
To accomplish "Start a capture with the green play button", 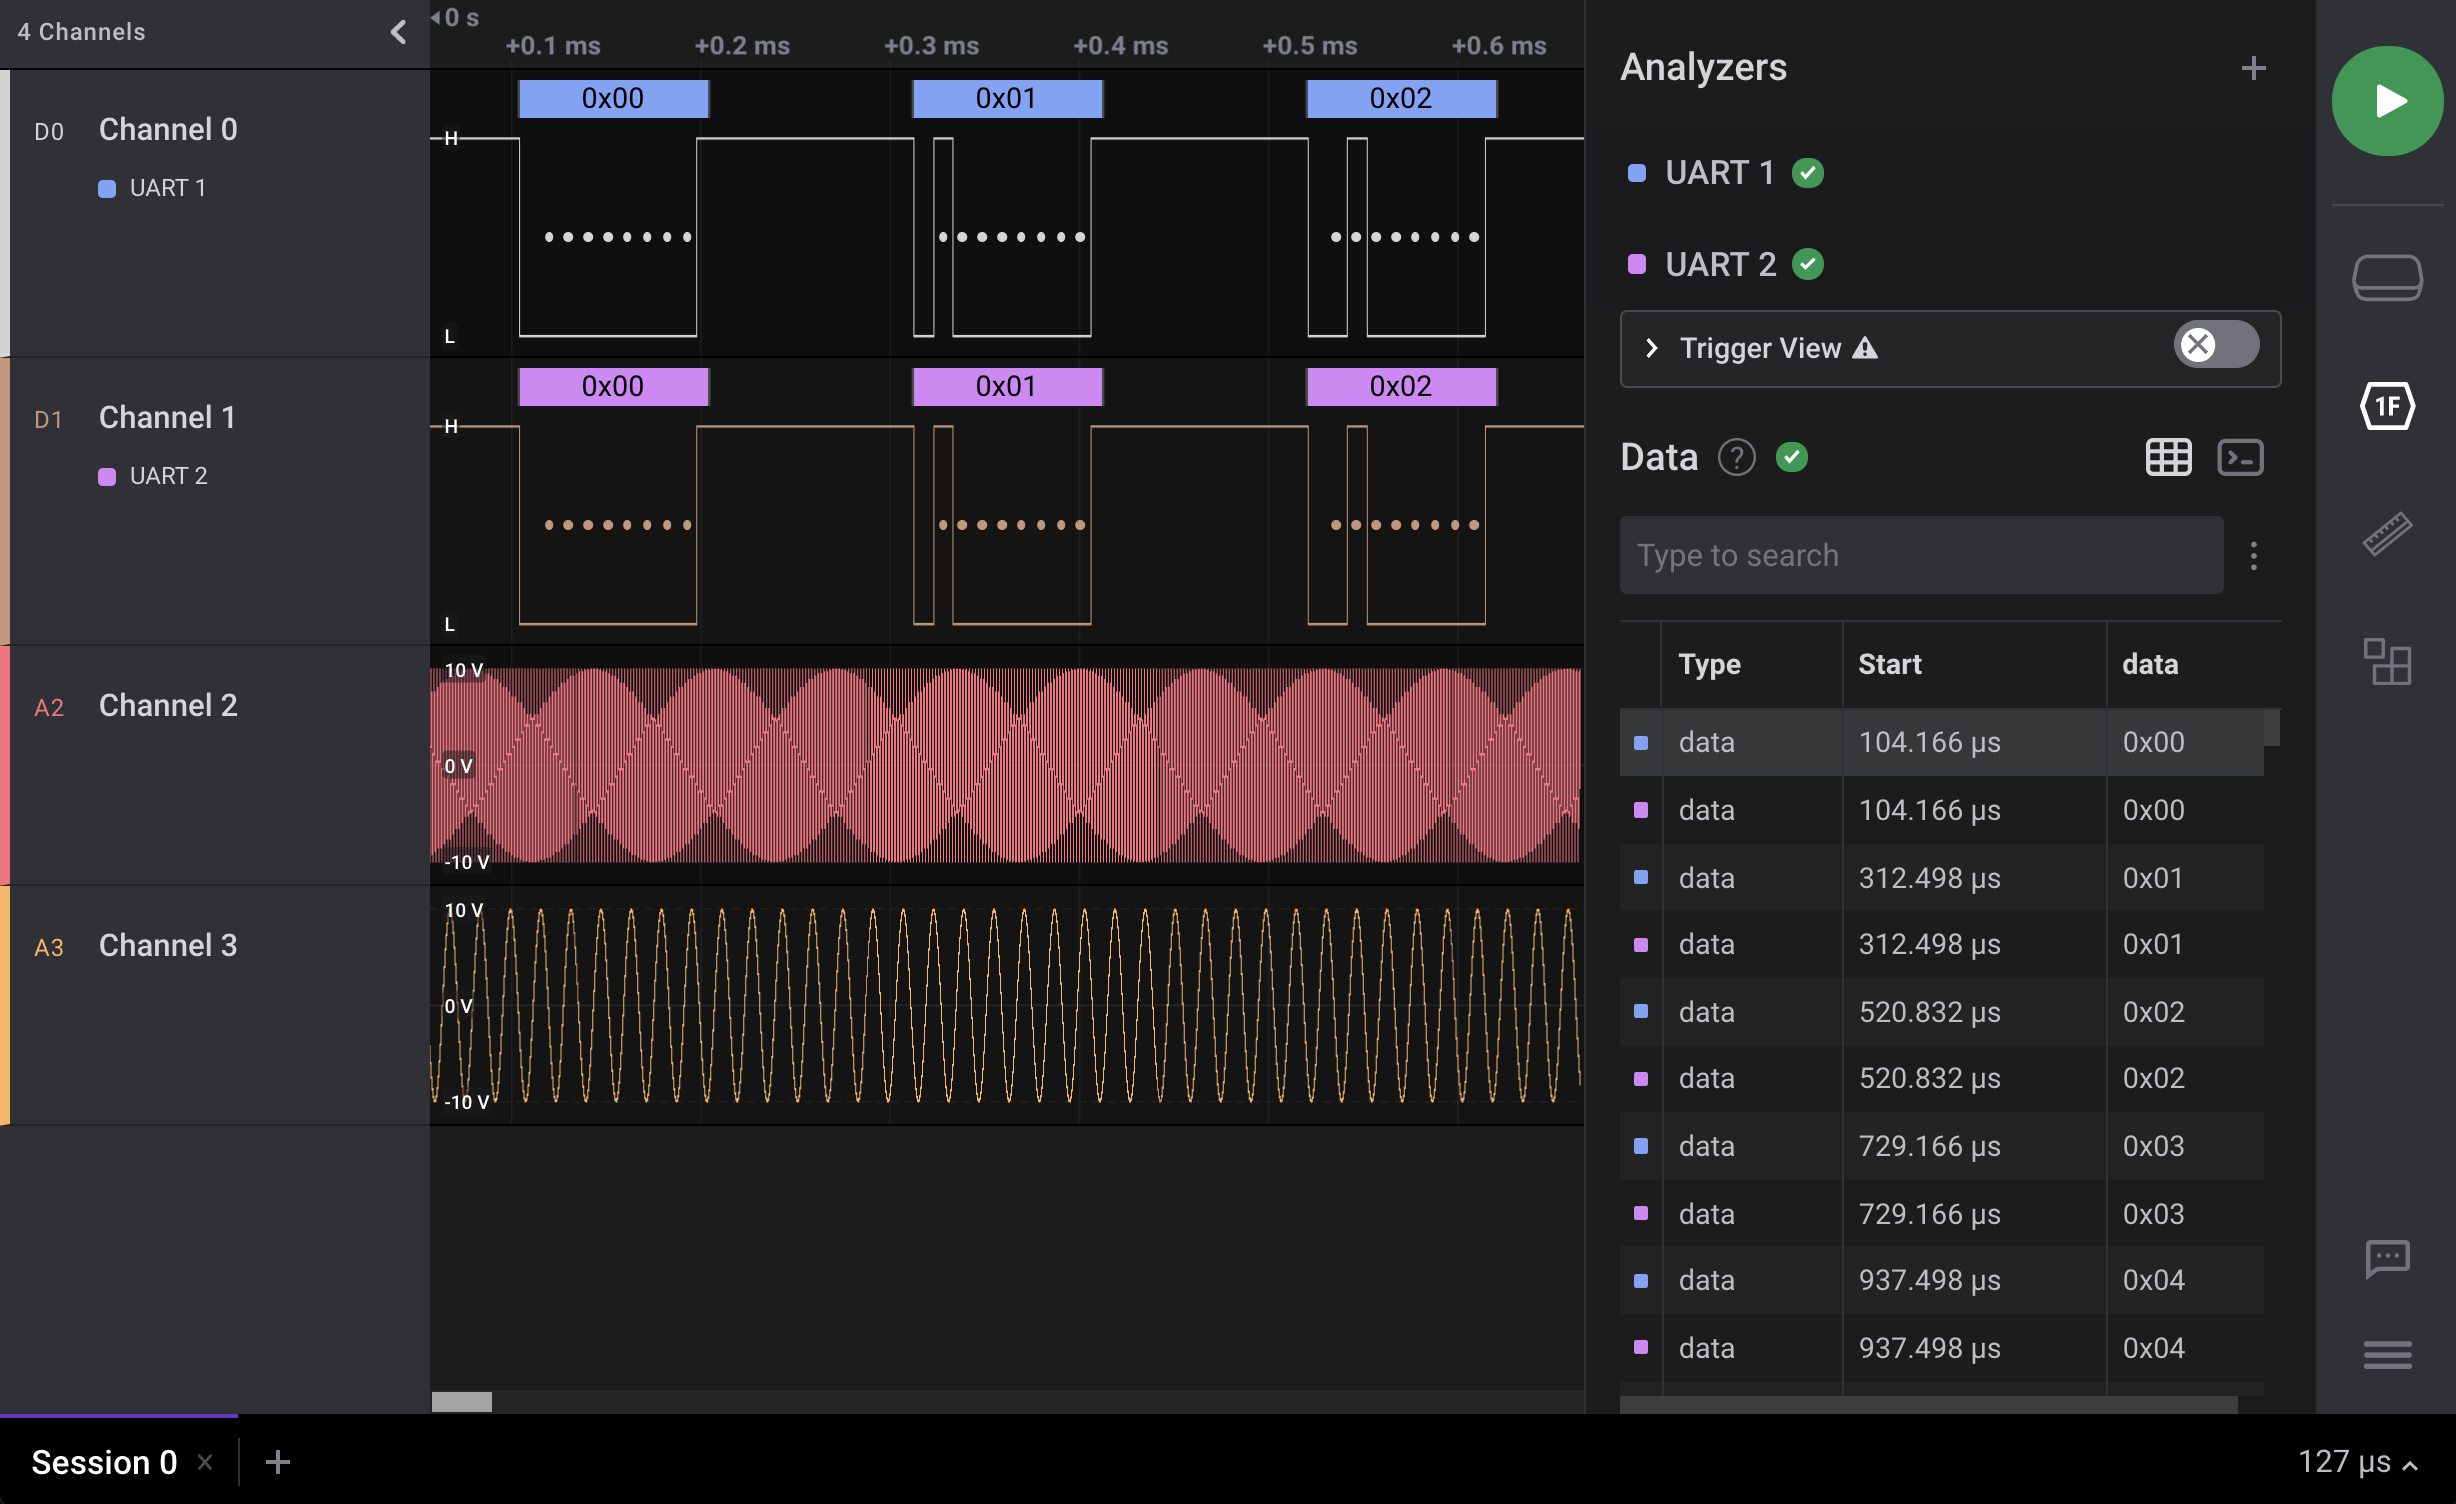I will pyautogui.click(x=2387, y=100).
